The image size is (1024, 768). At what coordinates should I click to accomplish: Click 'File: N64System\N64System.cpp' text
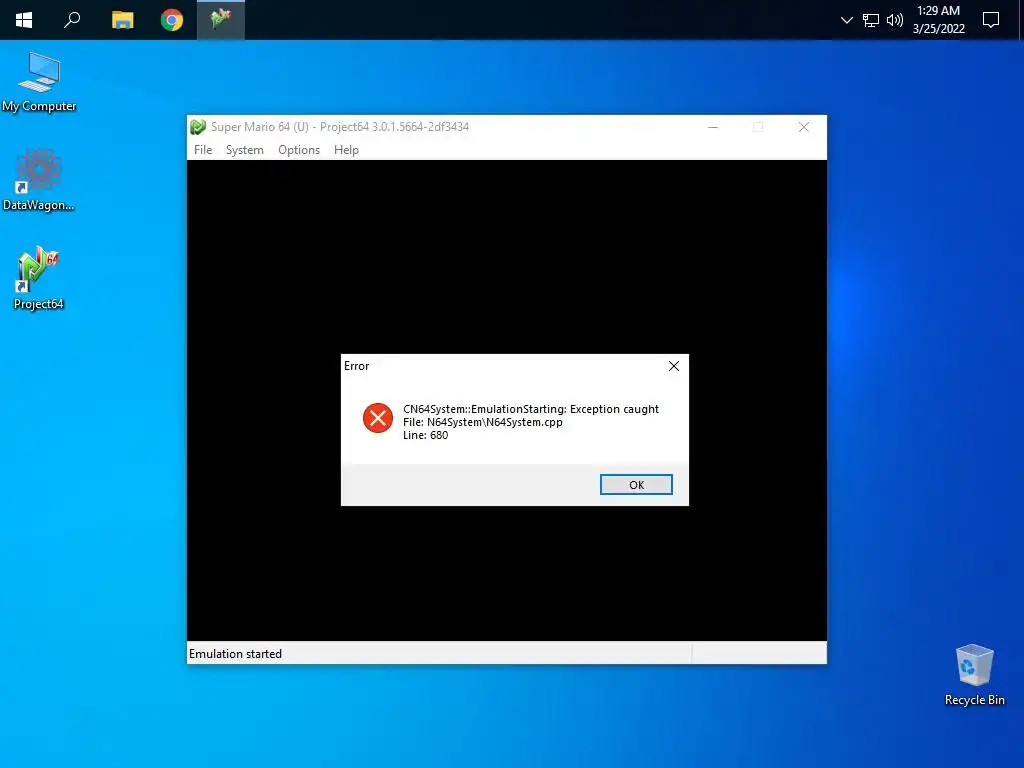tap(483, 422)
